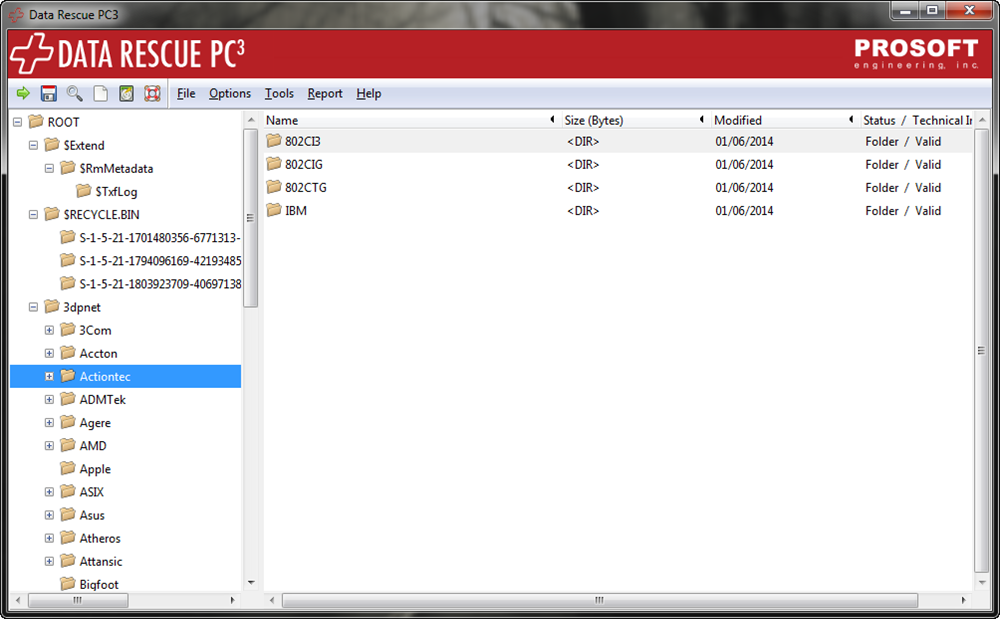Select the $RECYCLE.BIN folder in tree

click(92, 215)
